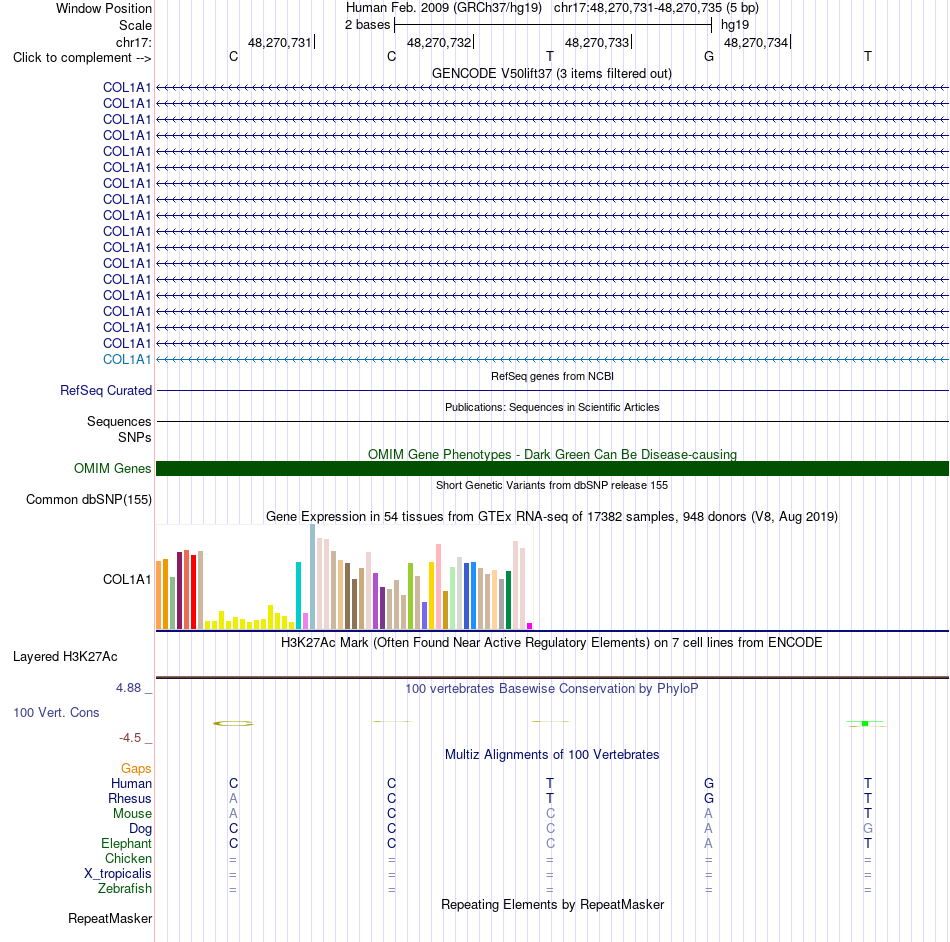Click the '-4.5' PhyloP lower scale value
Image resolution: width=950 pixels, height=942 pixels.
(x=130, y=738)
